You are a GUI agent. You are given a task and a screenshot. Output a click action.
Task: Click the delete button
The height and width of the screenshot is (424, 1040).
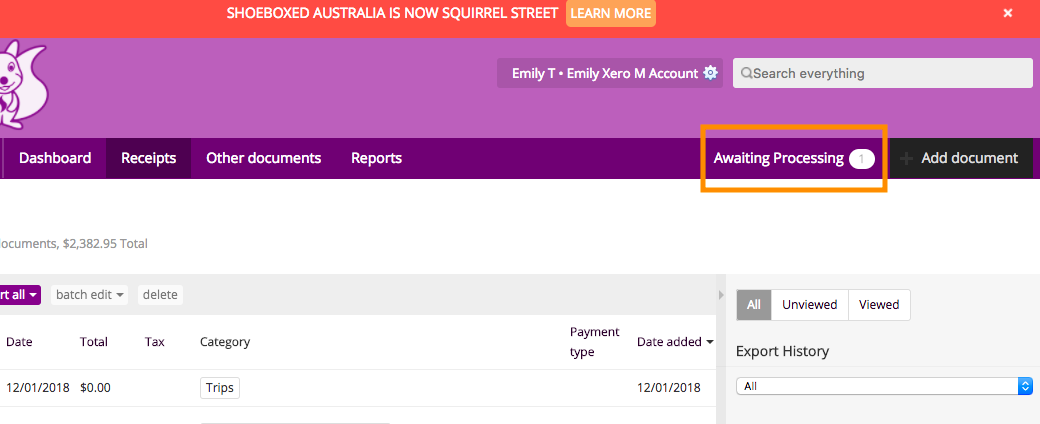tap(160, 295)
